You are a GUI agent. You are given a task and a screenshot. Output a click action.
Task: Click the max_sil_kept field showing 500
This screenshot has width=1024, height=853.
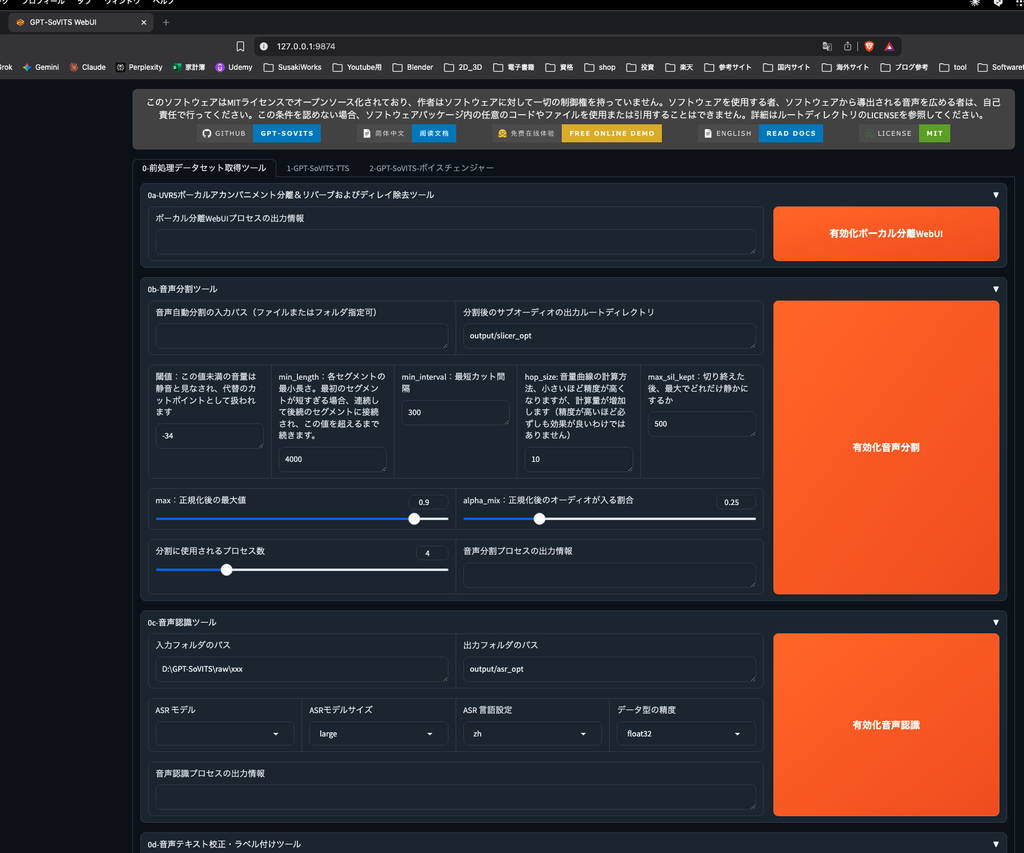(701, 424)
